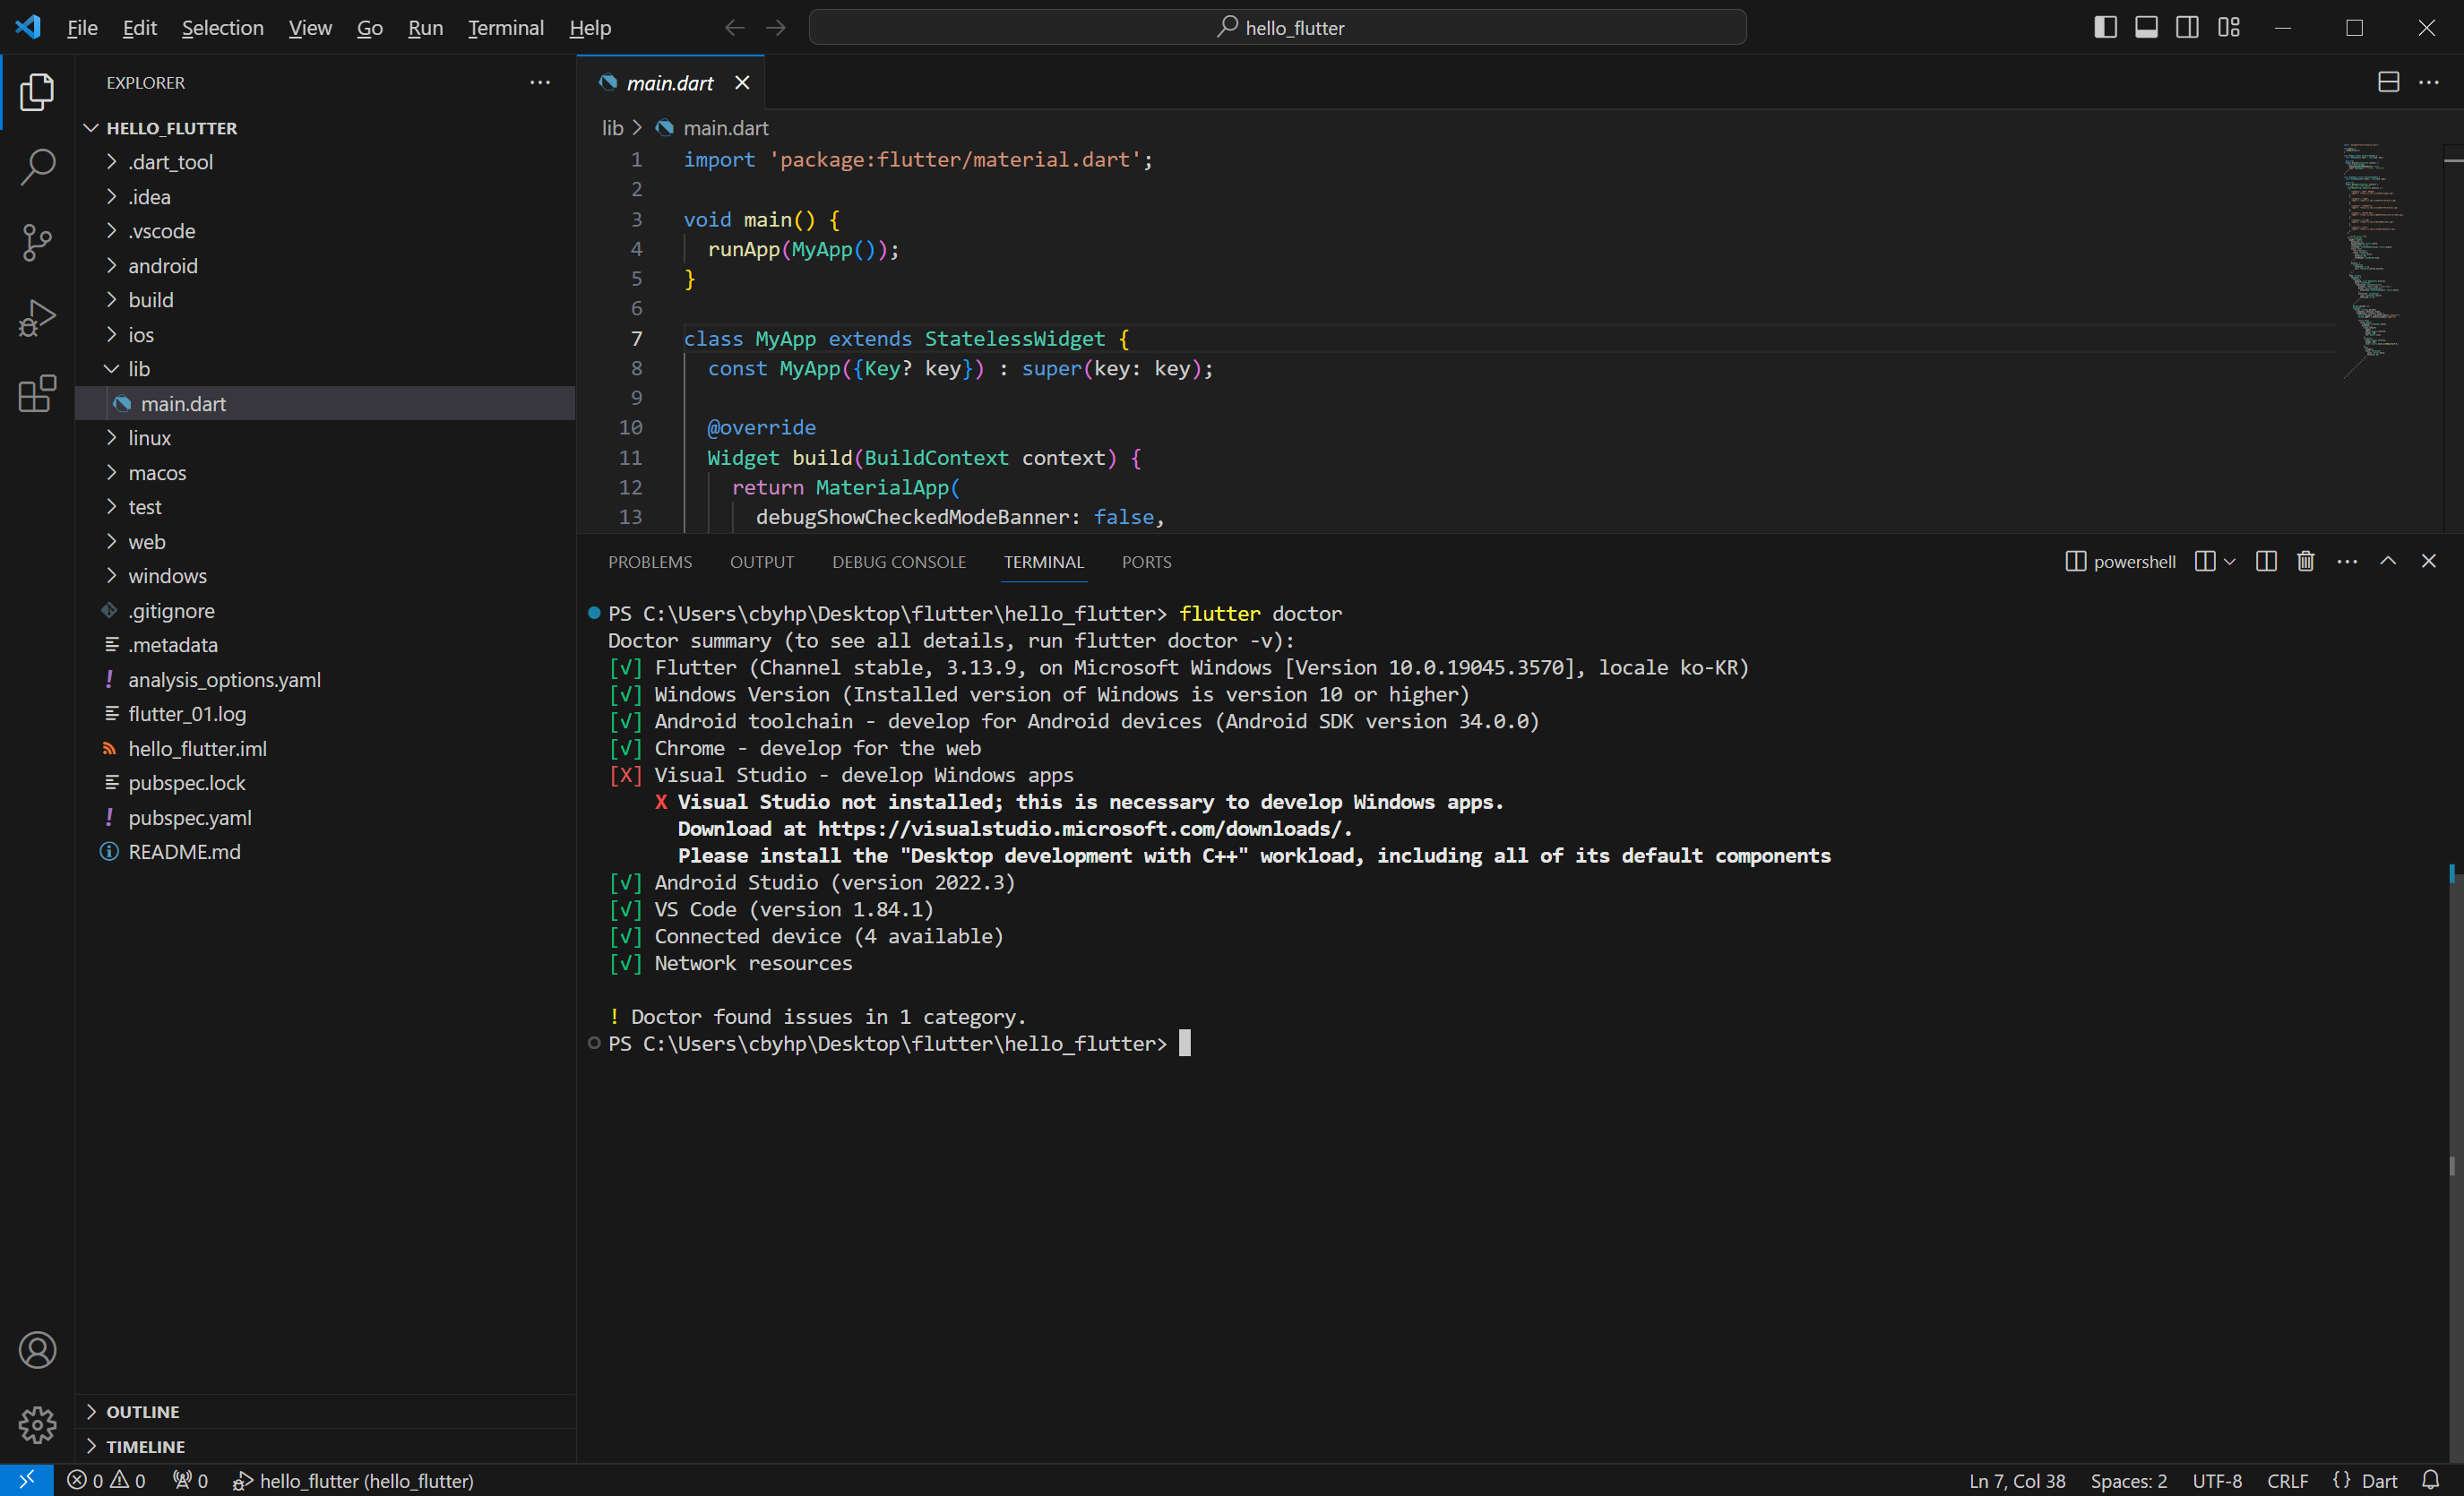Maximize the panel size with the chevron up
2464x1496 pixels.
tap(2388, 561)
